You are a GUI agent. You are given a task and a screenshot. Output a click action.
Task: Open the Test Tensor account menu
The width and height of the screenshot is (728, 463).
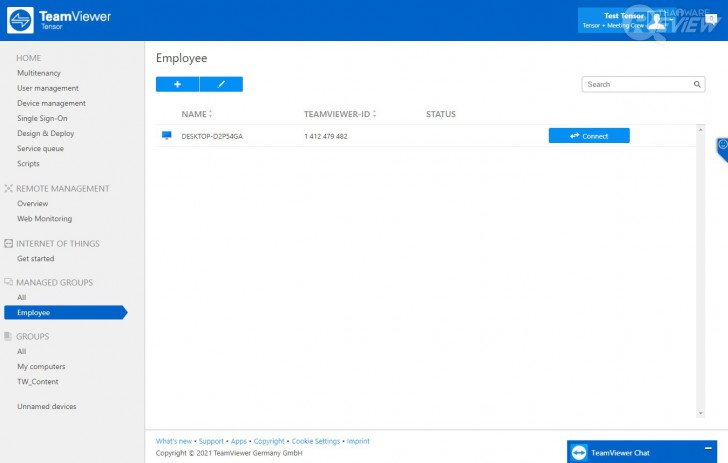[624, 20]
